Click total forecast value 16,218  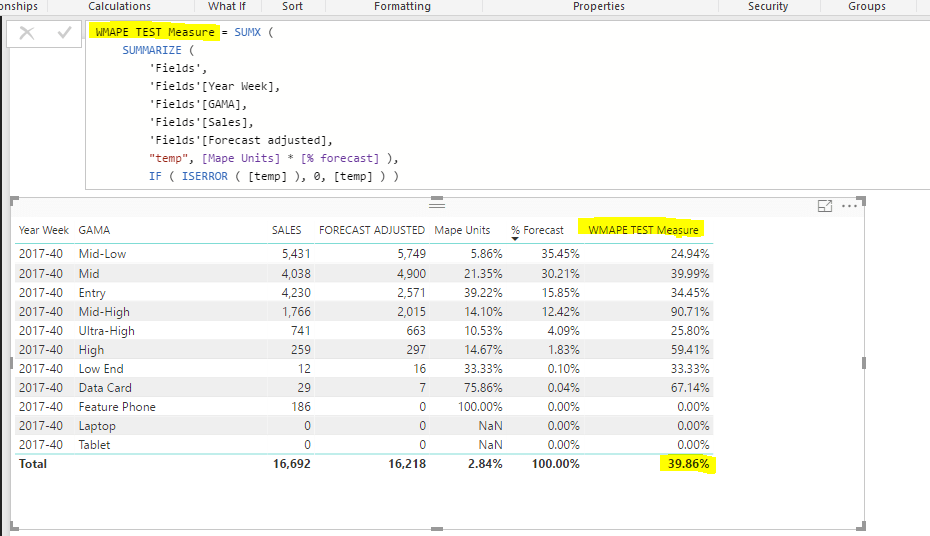click(x=407, y=464)
